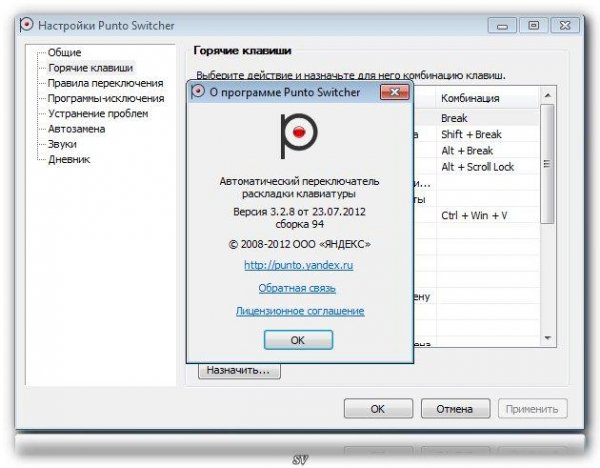600x468 pixels.
Task: Close the About Punto Switcher dialog
Action: point(395,92)
